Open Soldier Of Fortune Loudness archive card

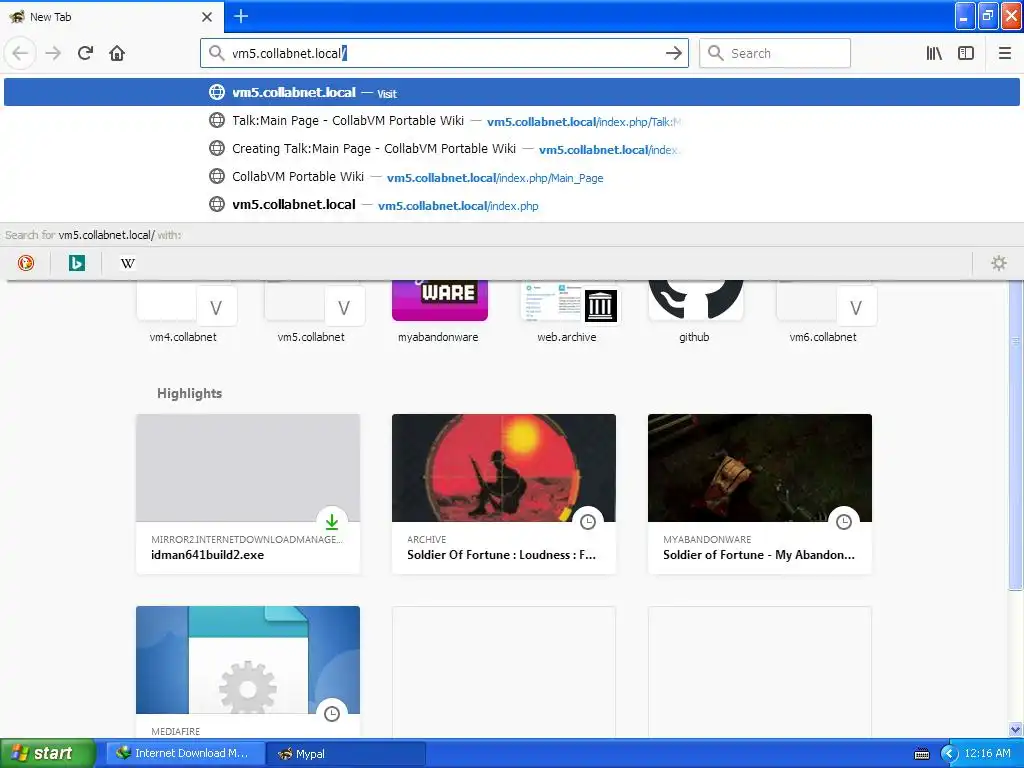[x=504, y=494]
